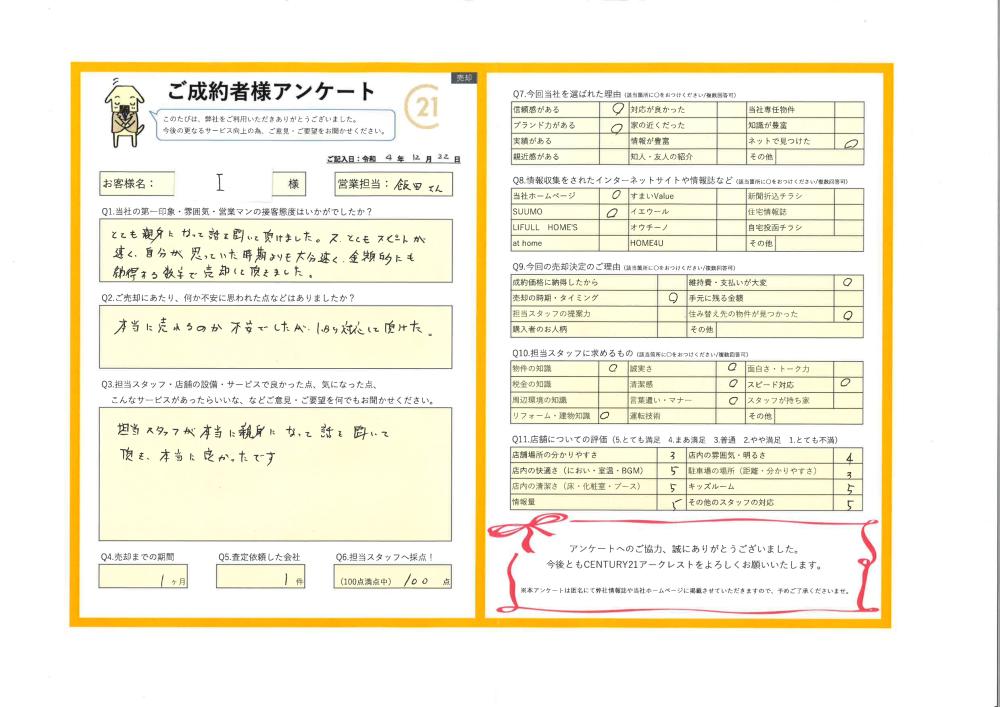
Task: Click the 店舗場所の分かりやすさ rating cell
Action: 672,455
